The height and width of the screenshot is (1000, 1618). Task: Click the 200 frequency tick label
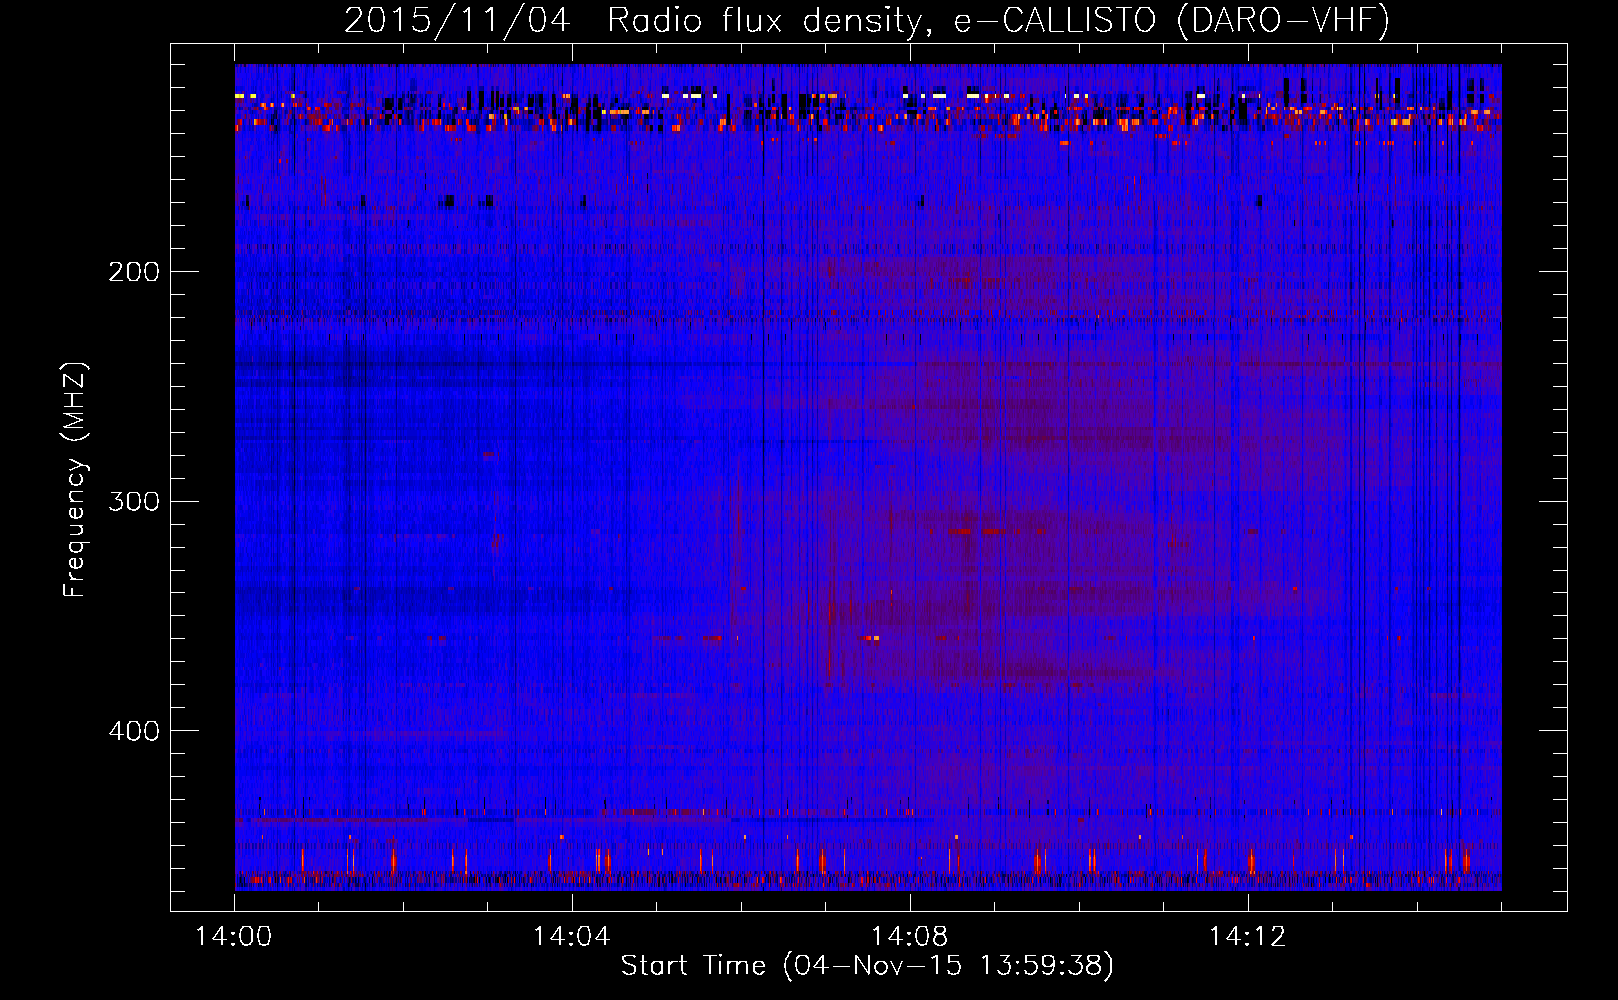[134, 271]
